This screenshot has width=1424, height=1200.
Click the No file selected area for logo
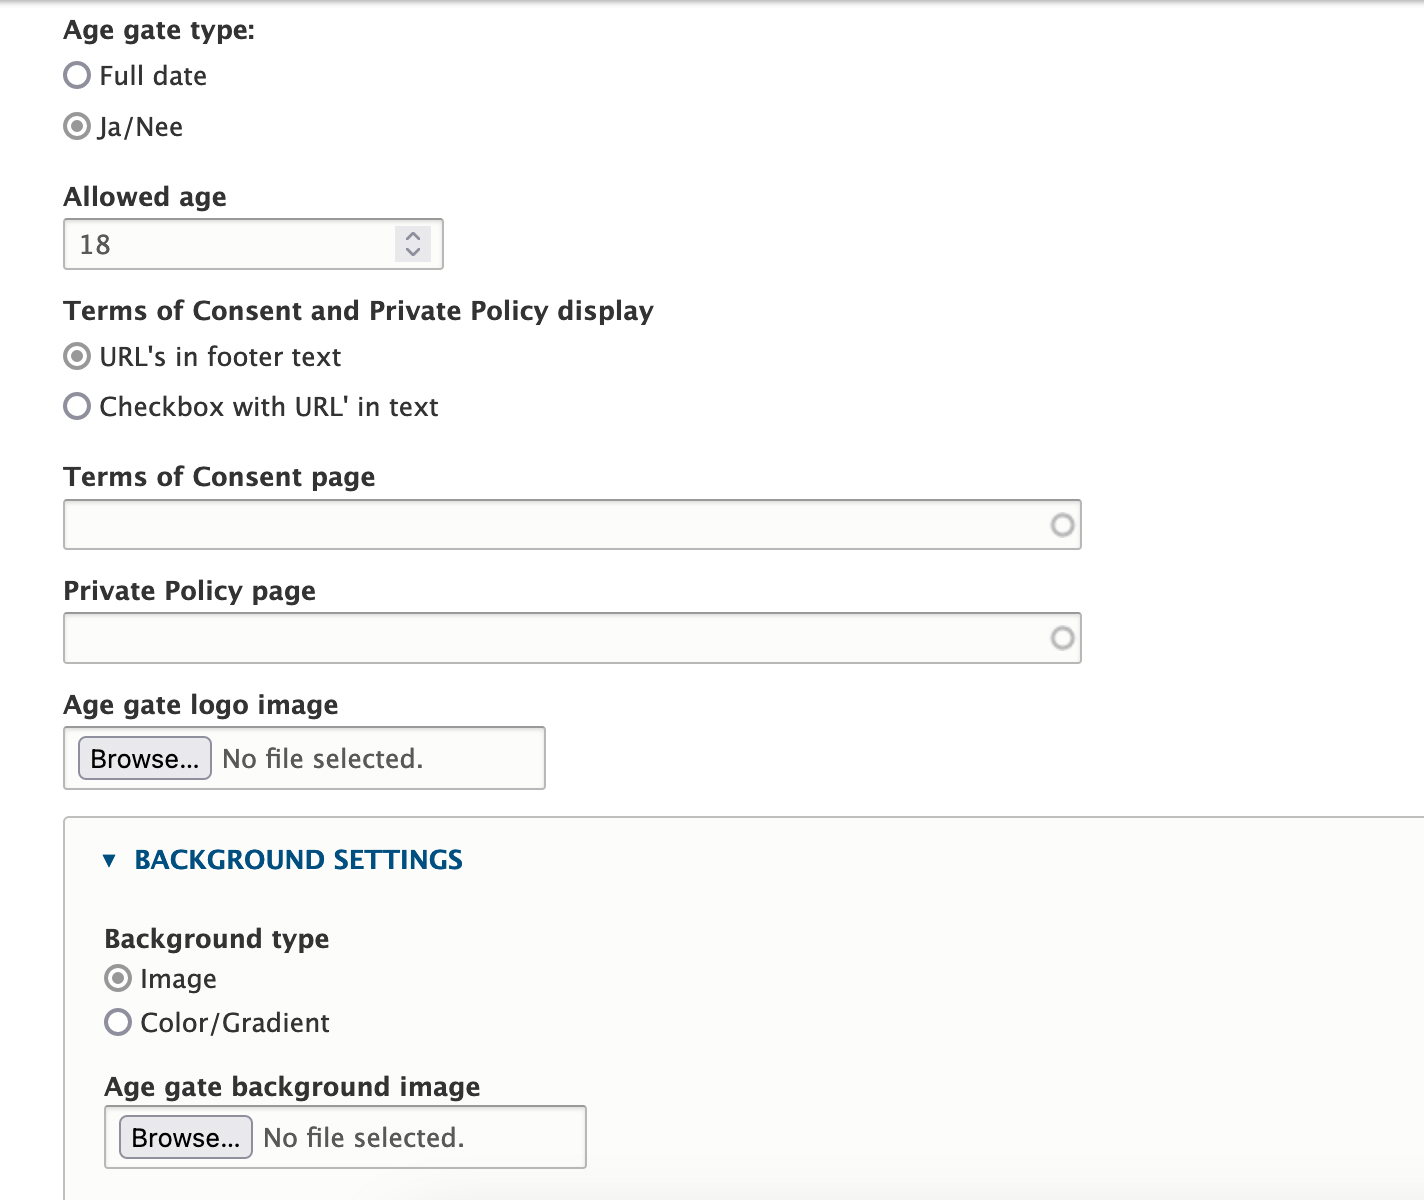point(322,758)
